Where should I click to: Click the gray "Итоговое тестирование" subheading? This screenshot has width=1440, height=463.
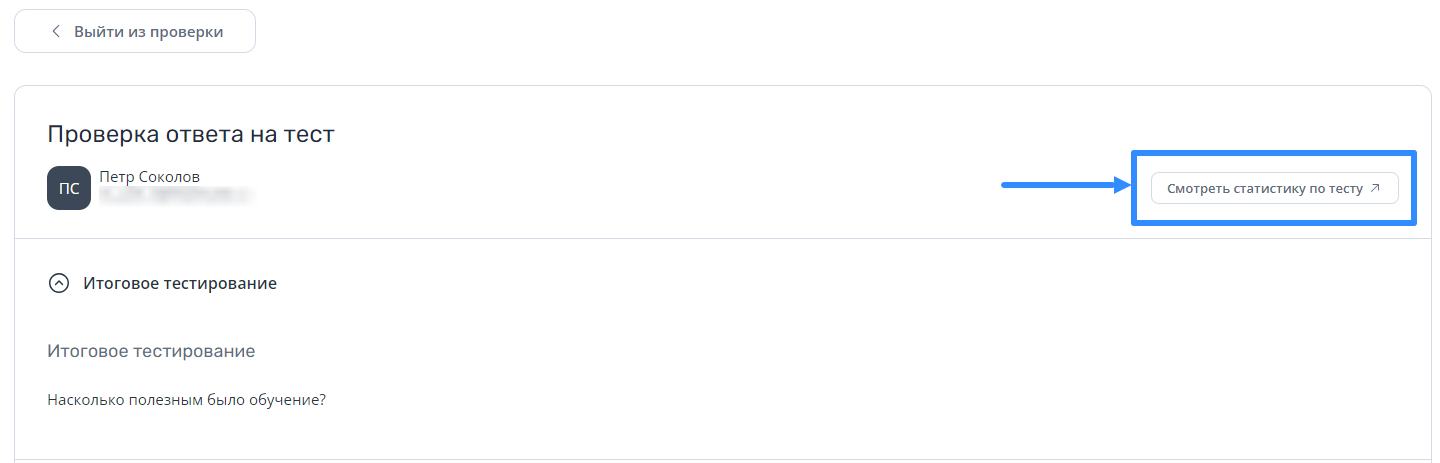click(x=151, y=351)
